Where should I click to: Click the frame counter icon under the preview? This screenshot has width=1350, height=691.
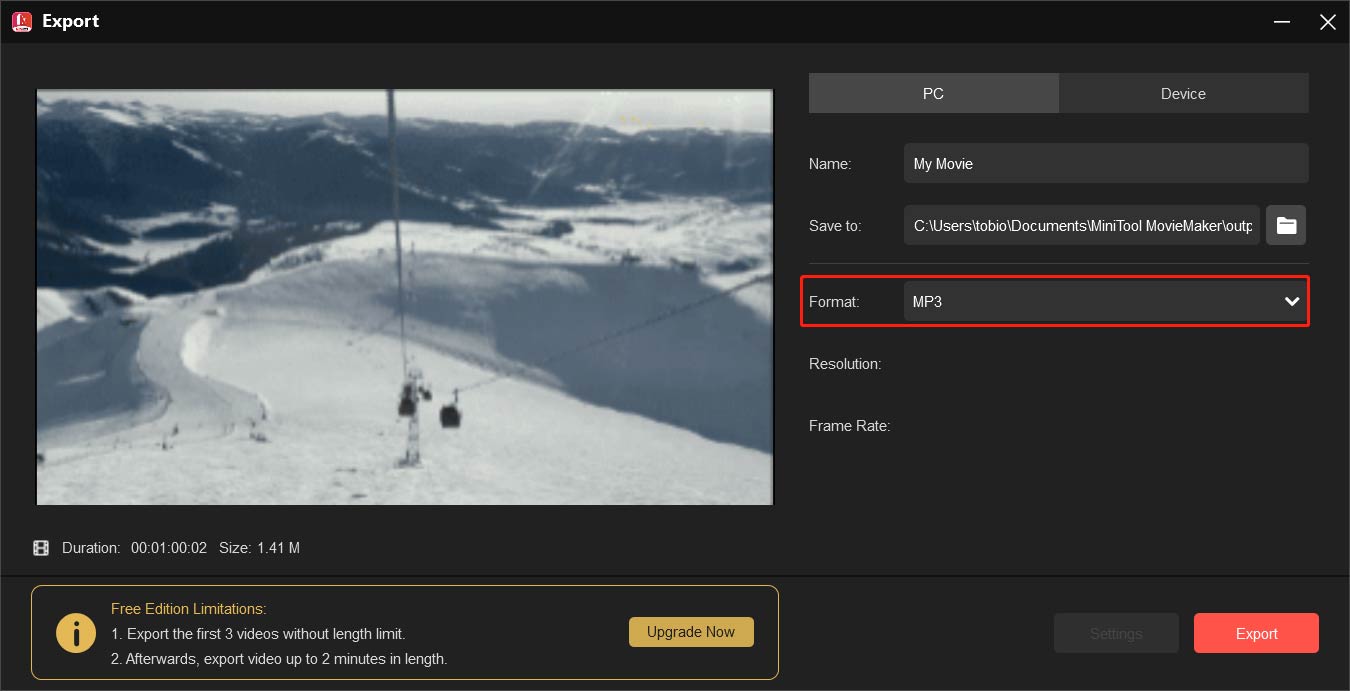click(x=41, y=547)
